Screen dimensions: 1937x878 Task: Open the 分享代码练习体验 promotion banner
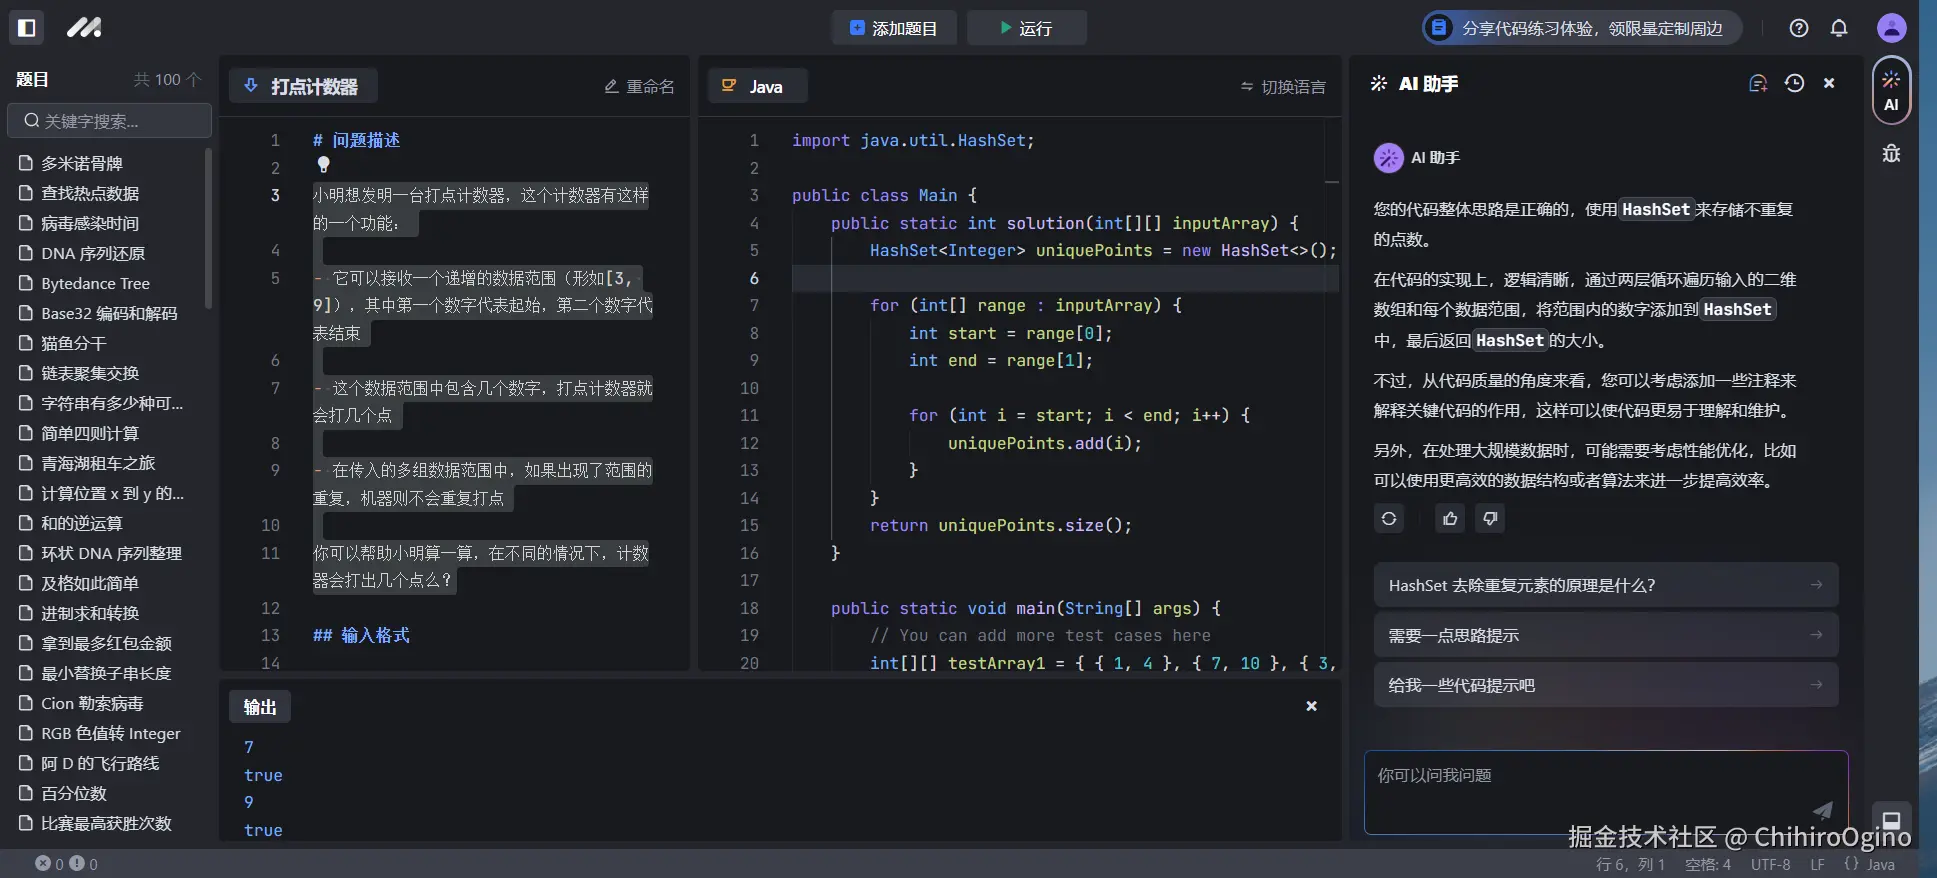[x=1581, y=28]
